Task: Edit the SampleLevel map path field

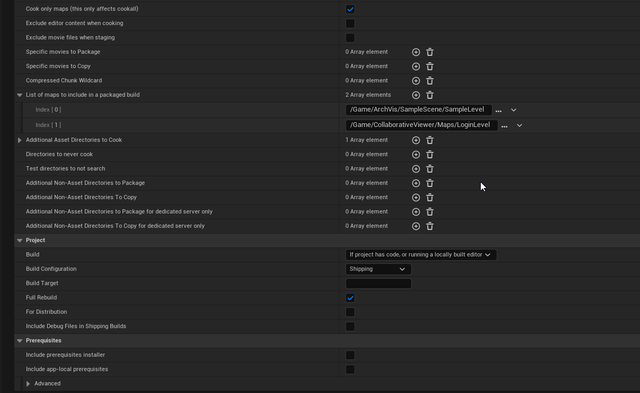Action: 418,109
